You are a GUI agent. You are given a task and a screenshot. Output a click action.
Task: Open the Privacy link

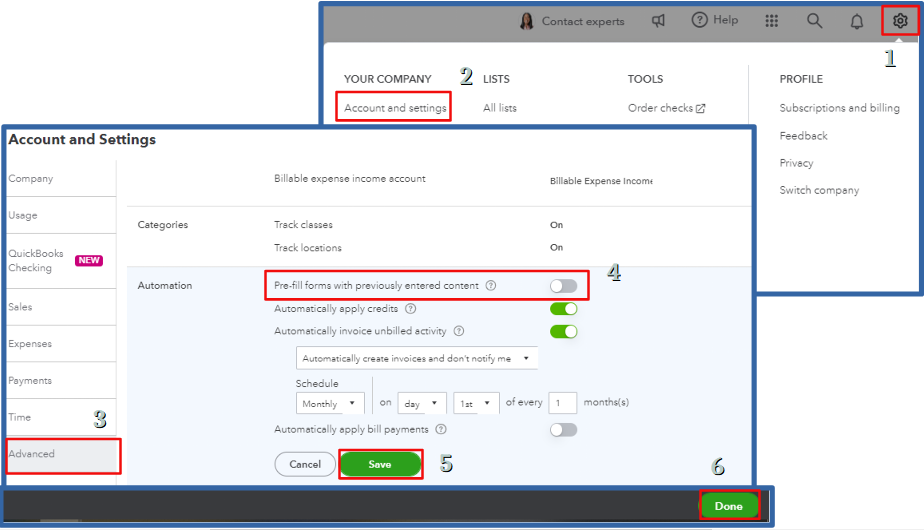pos(796,163)
